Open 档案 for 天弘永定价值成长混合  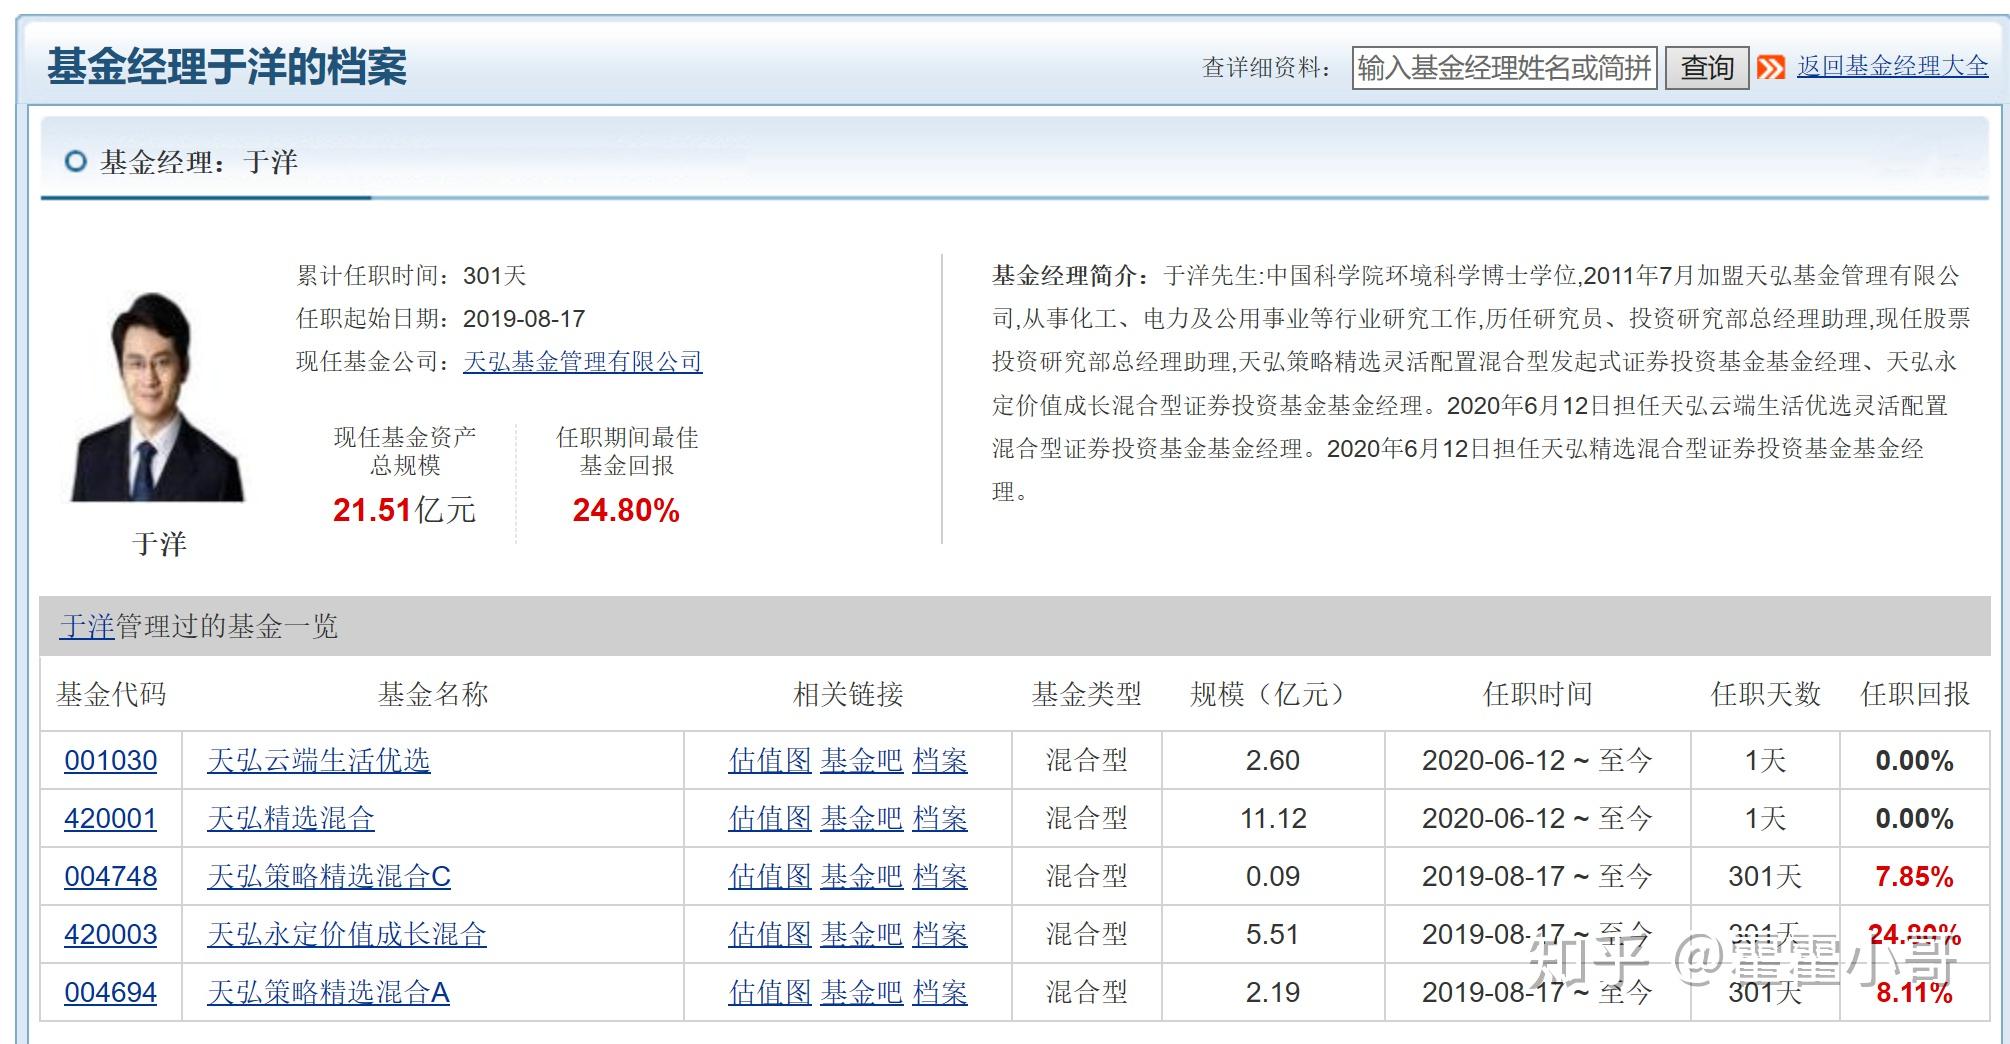(940, 935)
